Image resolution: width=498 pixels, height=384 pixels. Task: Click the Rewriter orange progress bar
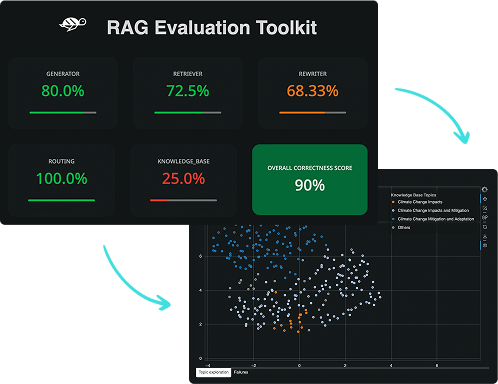(313, 113)
